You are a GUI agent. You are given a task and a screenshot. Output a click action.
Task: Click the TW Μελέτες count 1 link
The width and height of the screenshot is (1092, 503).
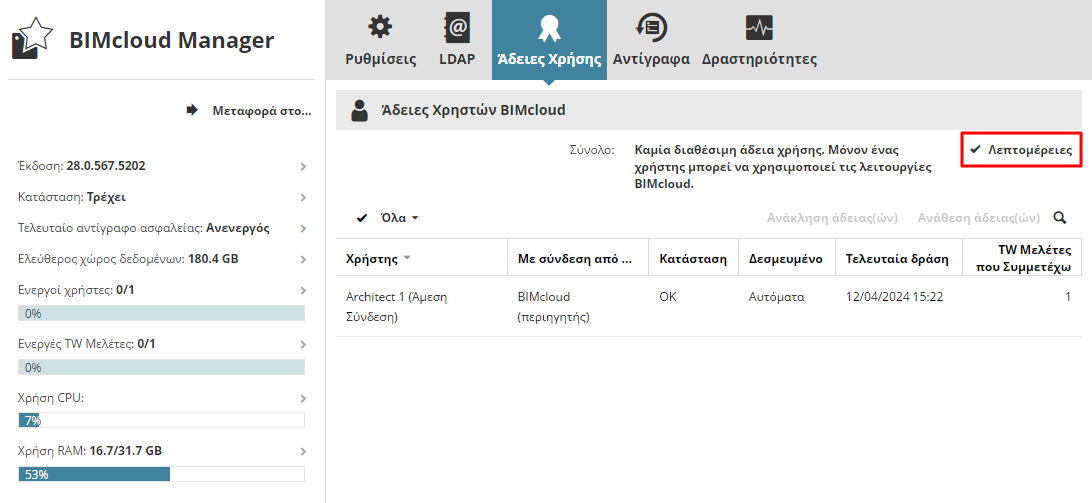point(1067,297)
